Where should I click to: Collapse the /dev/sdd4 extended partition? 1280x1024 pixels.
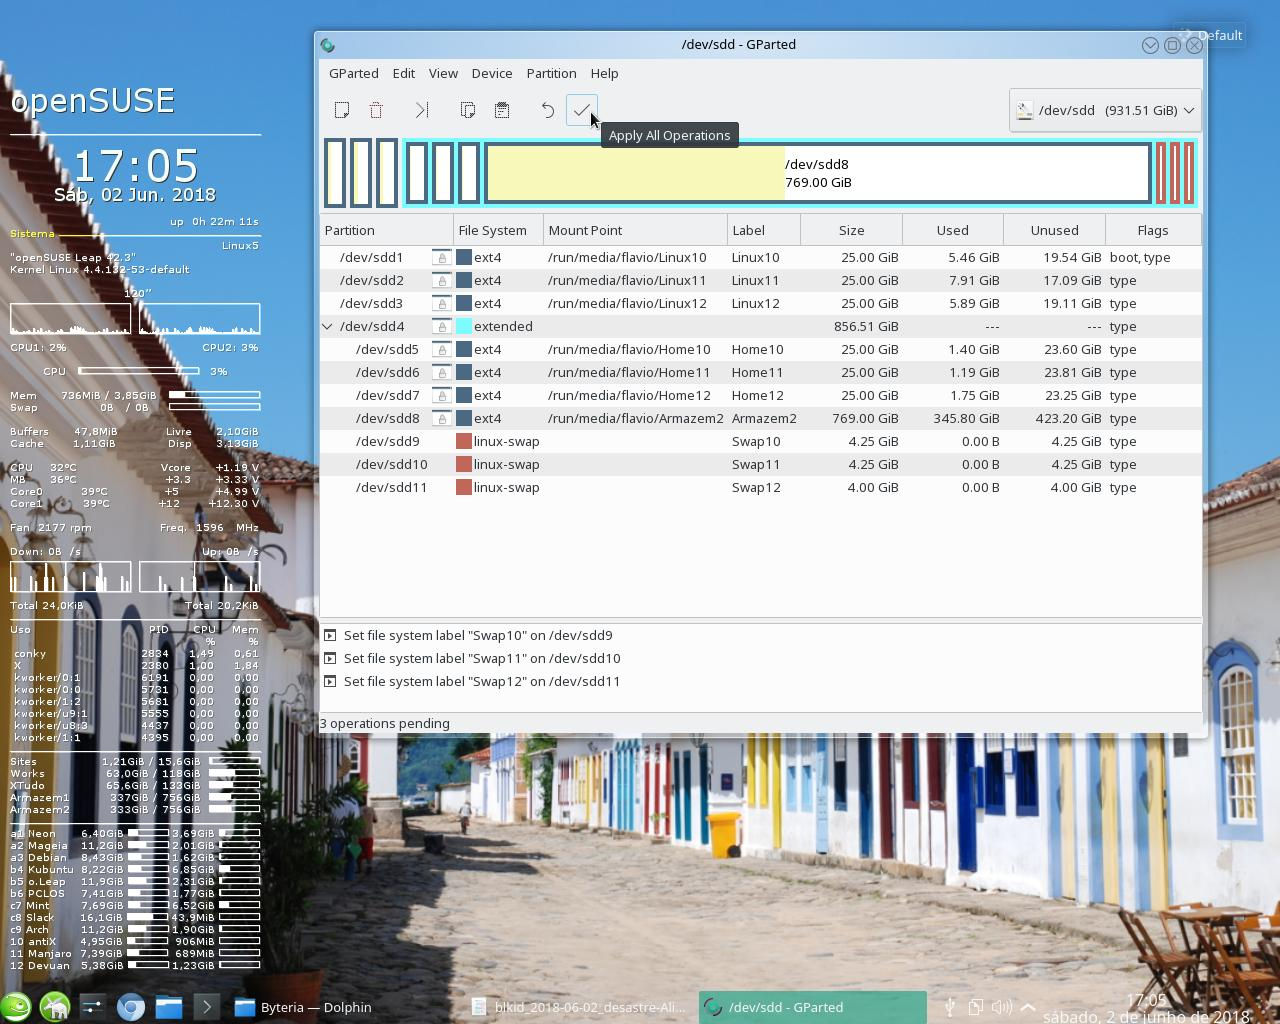coord(327,326)
